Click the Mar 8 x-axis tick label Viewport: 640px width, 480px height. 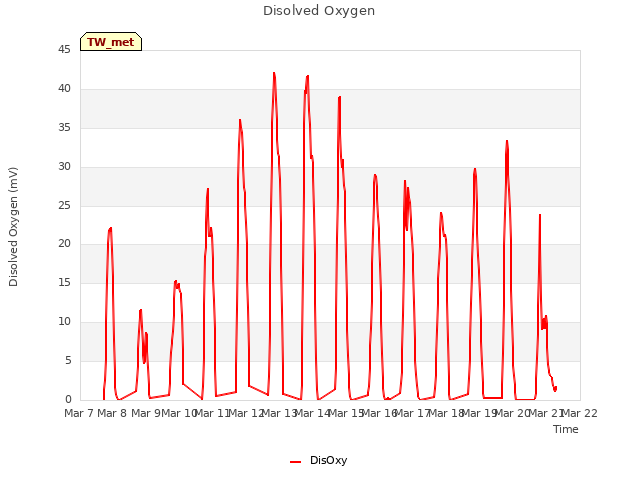pyautogui.click(x=112, y=413)
